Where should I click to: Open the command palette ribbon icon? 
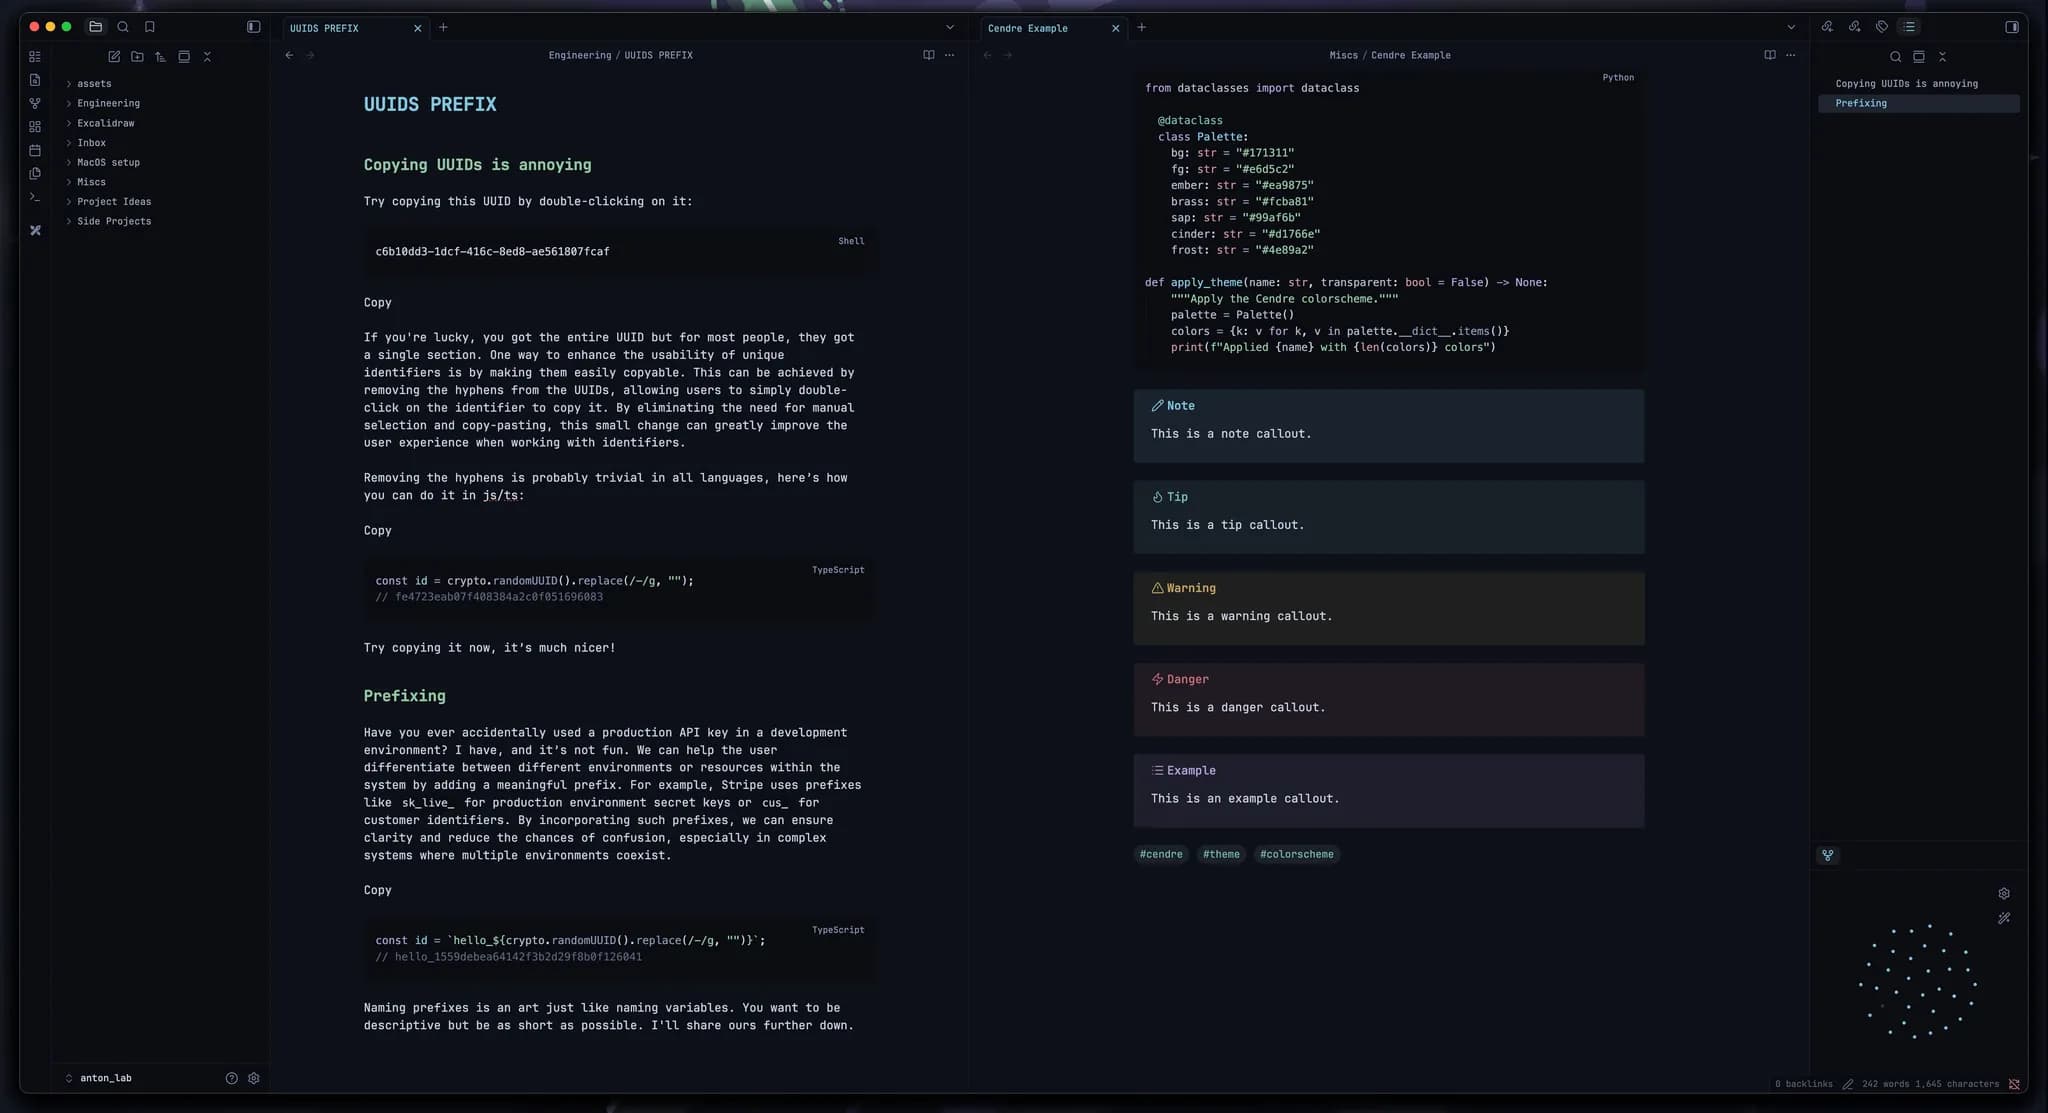click(x=35, y=197)
